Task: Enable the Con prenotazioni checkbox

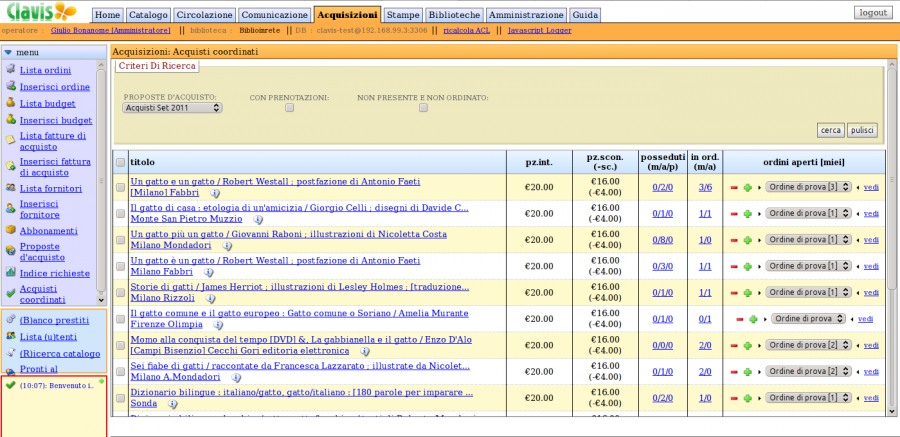Action: pos(289,108)
